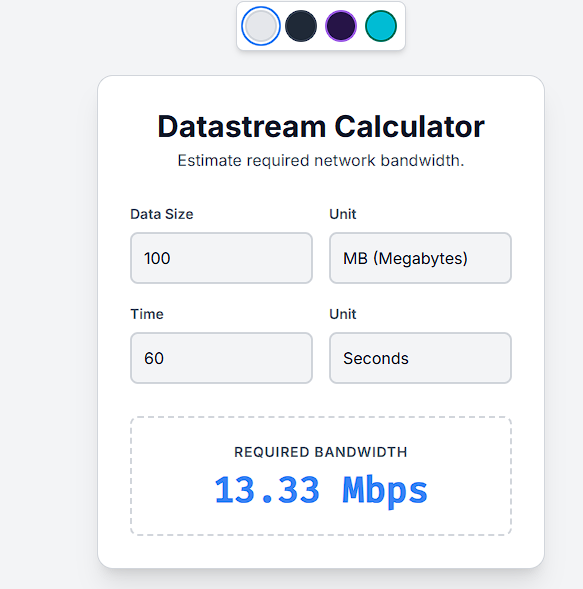Select the purple-bordered dark theme swatch
The width and height of the screenshot is (583, 589).
click(x=341, y=26)
